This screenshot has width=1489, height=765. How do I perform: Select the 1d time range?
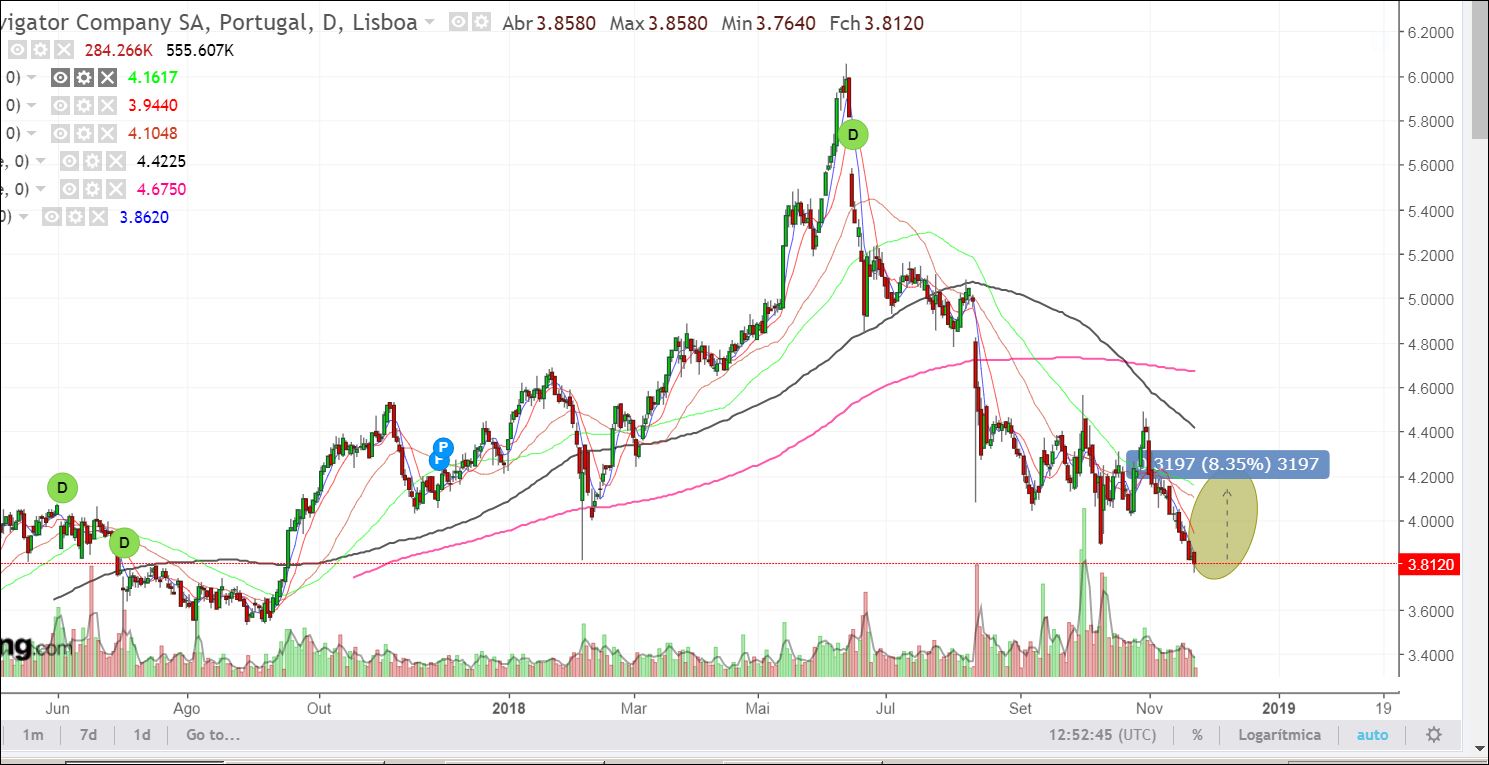[142, 735]
